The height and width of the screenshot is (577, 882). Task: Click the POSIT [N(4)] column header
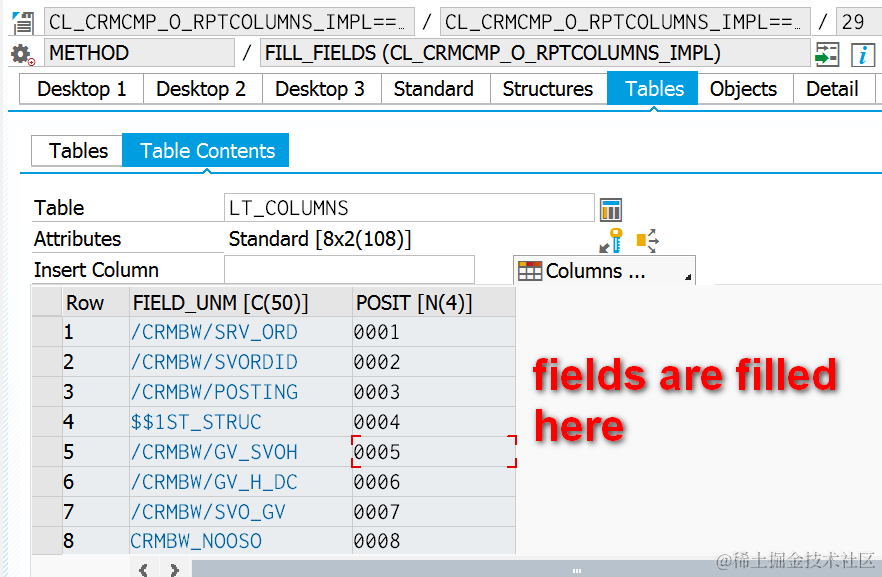pos(434,303)
